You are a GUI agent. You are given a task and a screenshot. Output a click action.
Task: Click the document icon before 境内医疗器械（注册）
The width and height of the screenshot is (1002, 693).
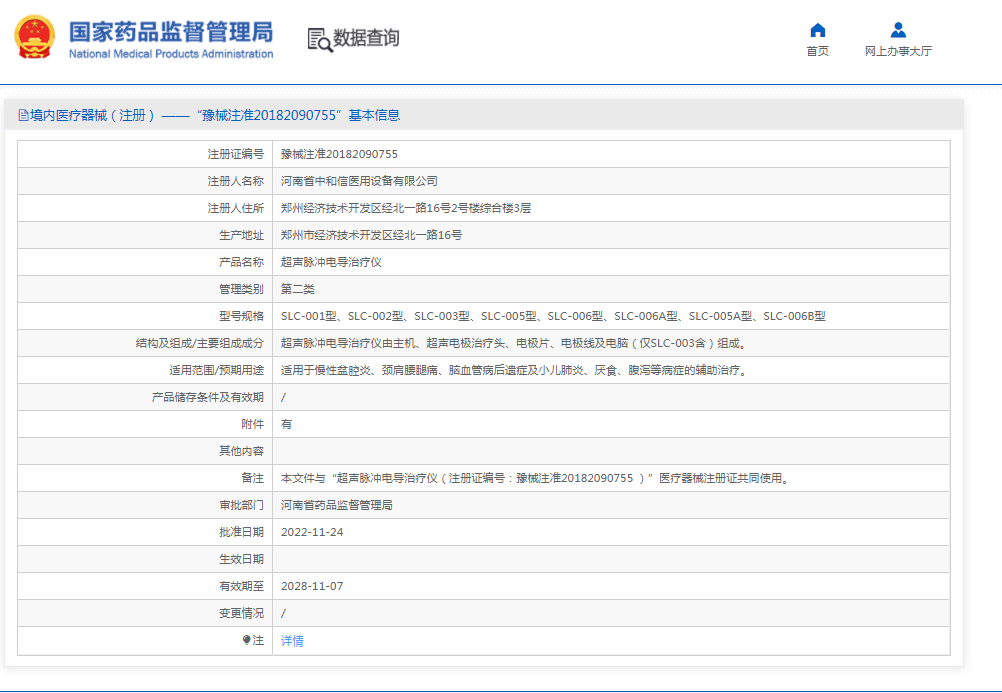22,114
